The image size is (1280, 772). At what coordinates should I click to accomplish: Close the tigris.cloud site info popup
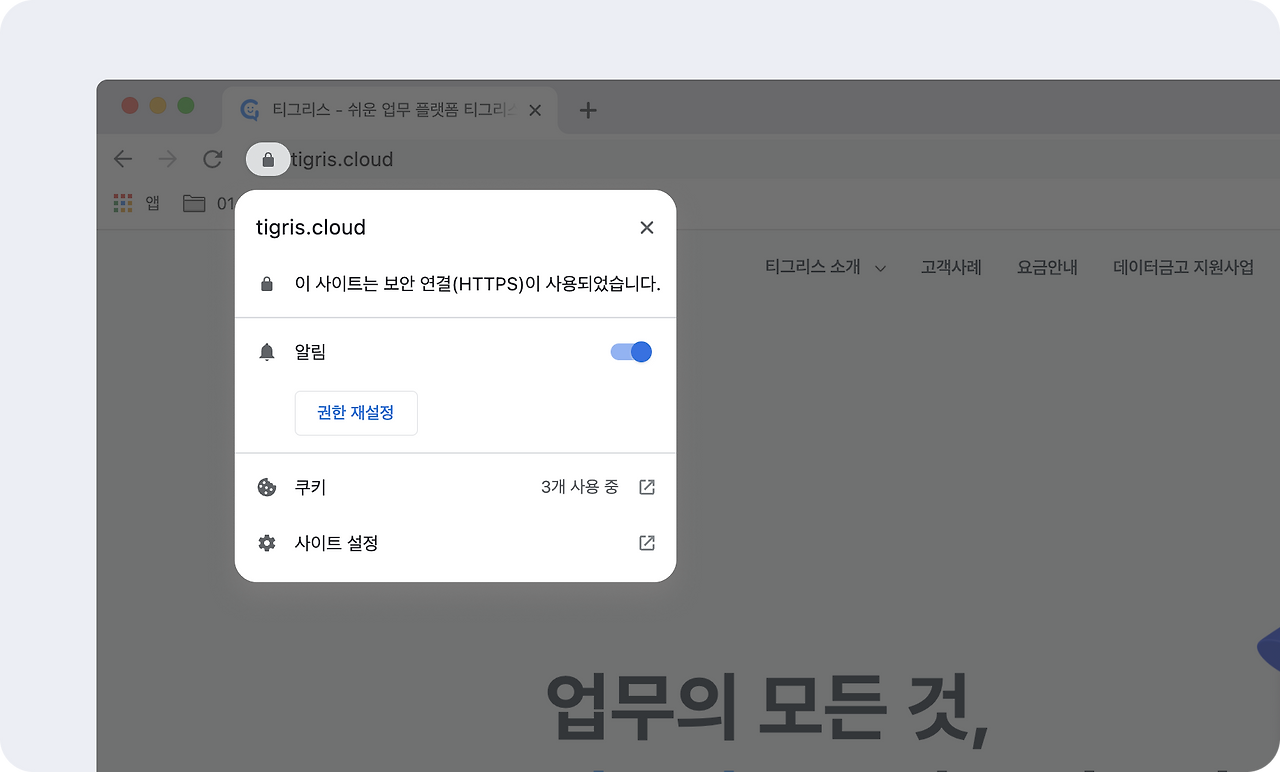[x=647, y=228]
